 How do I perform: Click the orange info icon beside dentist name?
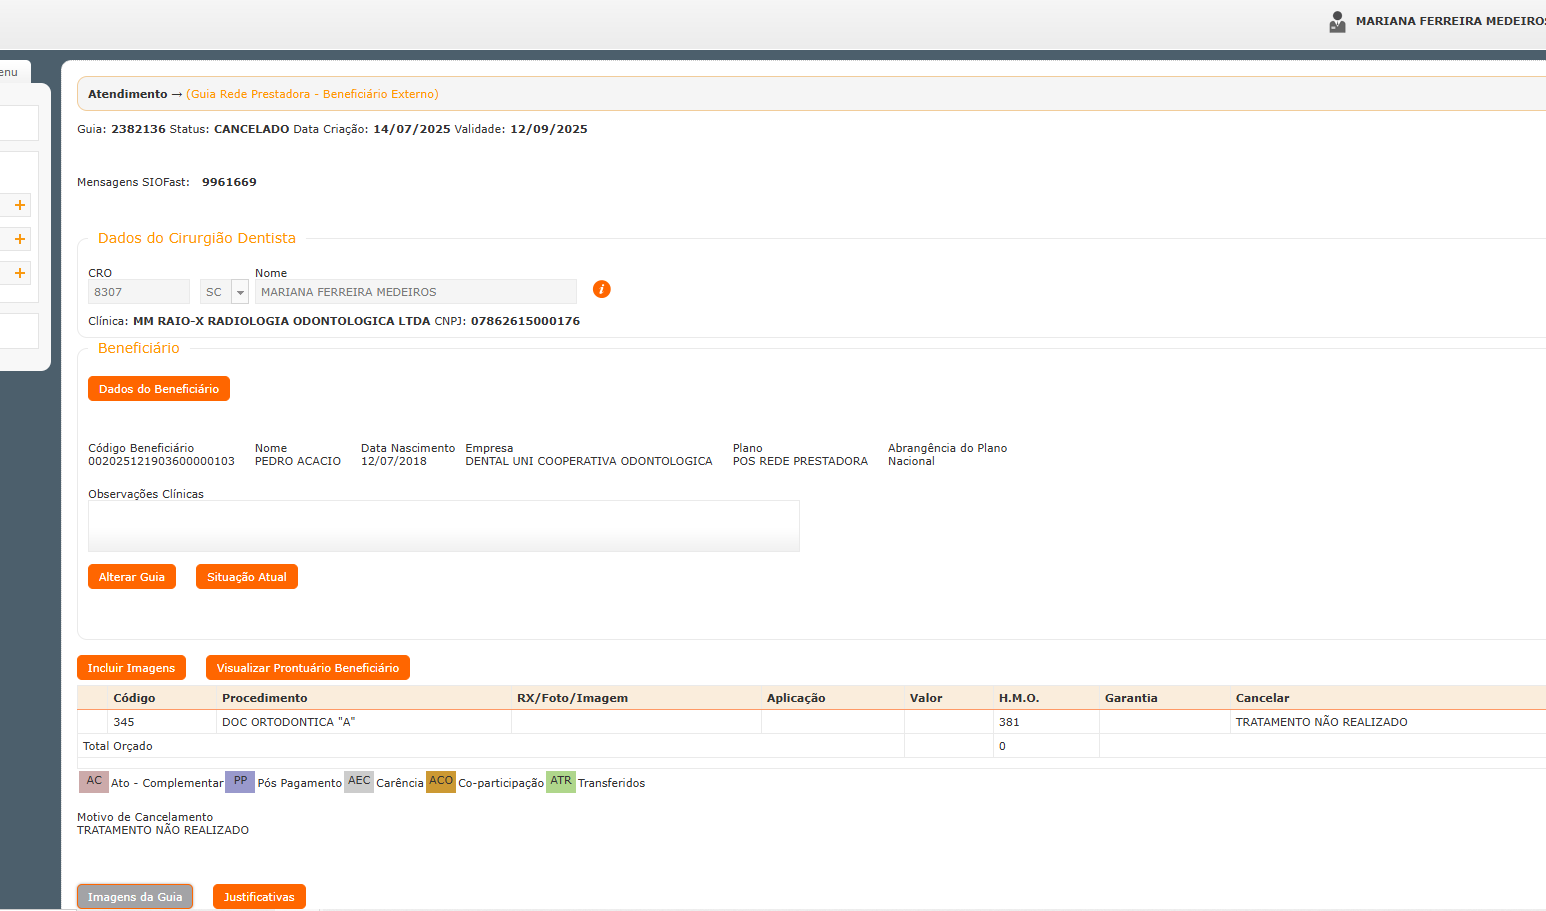pyautogui.click(x=601, y=289)
